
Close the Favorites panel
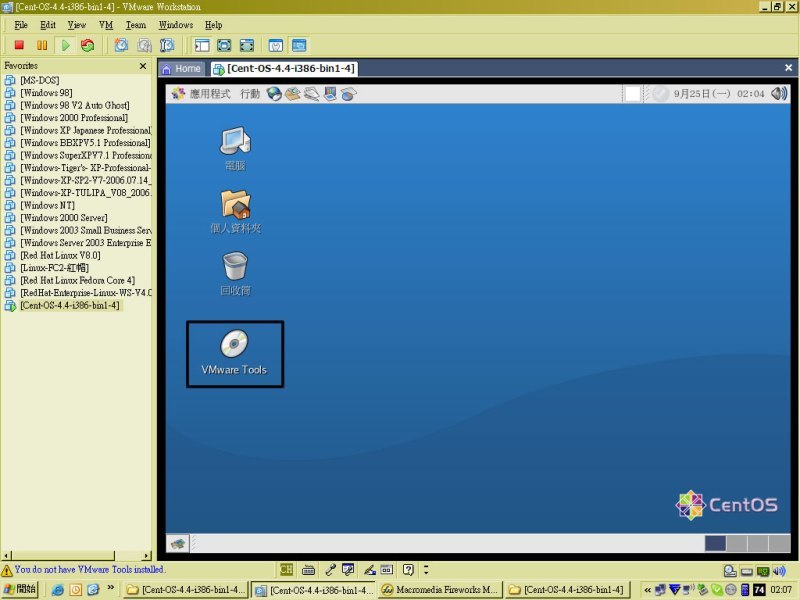[x=143, y=66]
